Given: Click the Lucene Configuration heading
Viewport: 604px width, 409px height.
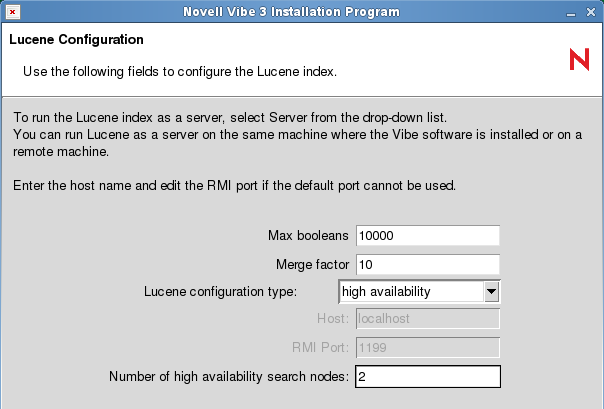Looking at the screenshot, I should click(x=76, y=41).
